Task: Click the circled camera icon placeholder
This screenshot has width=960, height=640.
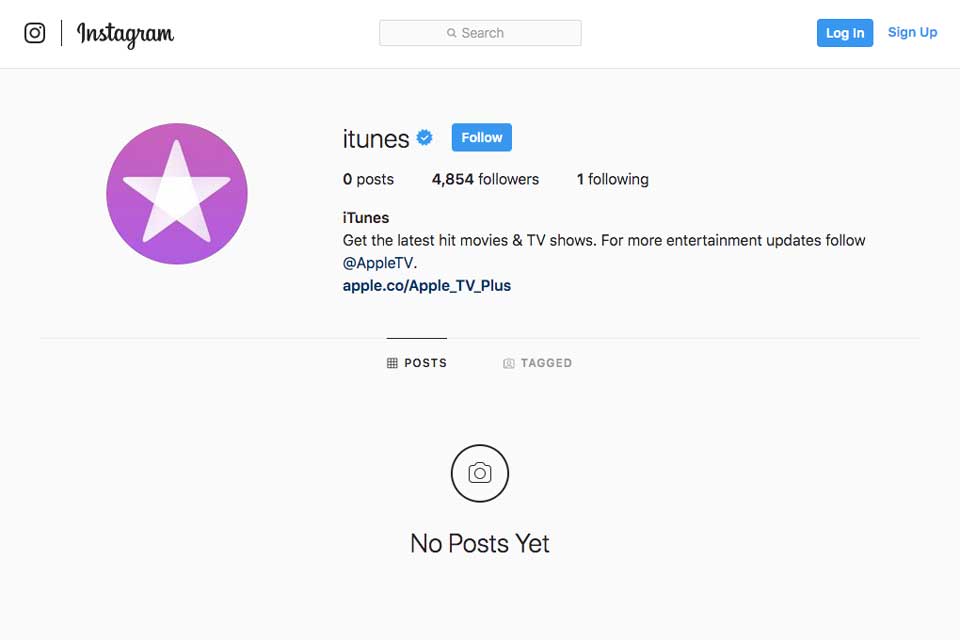Action: (x=480, y=473)
